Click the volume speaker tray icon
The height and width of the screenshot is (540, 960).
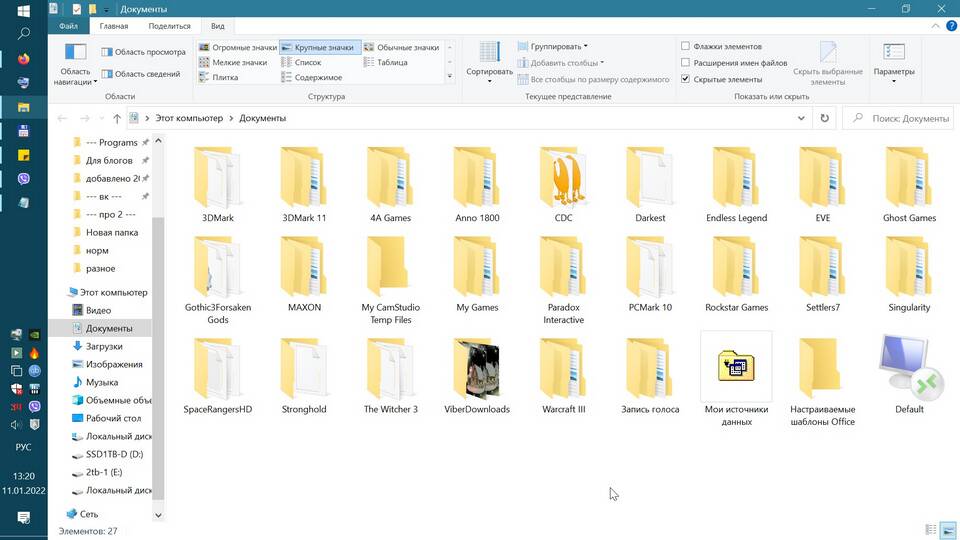[x=16, y=424]
